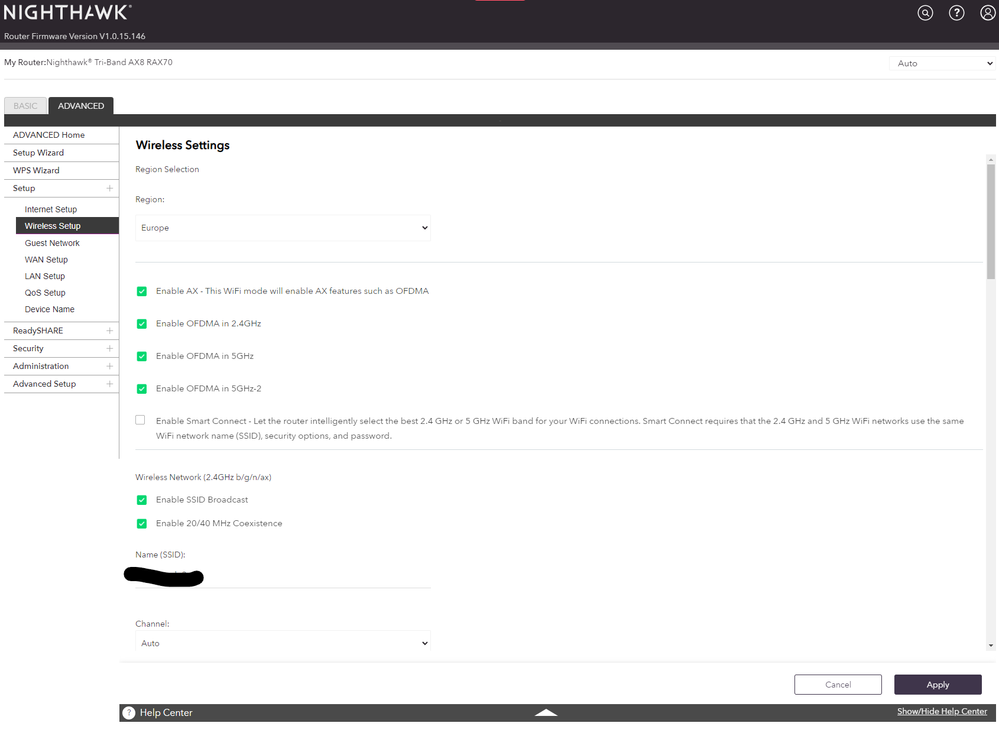The height and width of the screenshot is (729, 999).
Task: Switch to the BASIC tab
Action: [x=25, y=106]
